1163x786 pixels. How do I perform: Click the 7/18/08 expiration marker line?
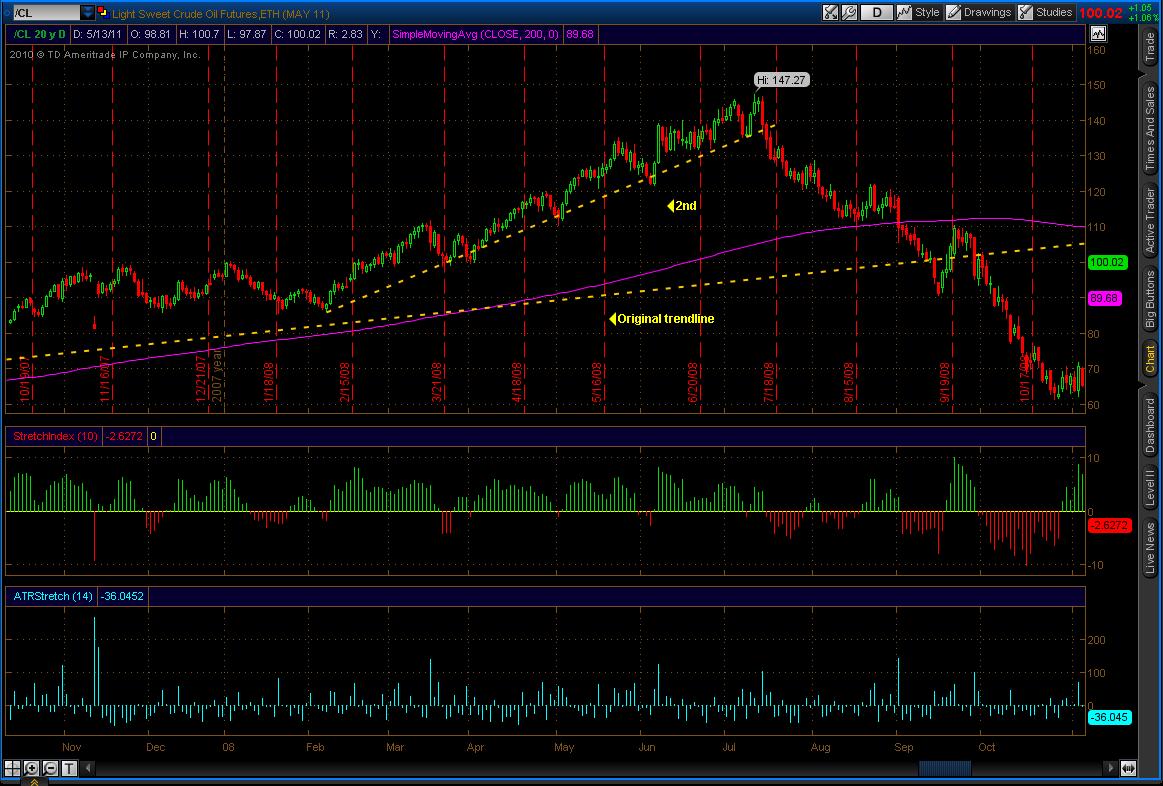coord(777,222)
